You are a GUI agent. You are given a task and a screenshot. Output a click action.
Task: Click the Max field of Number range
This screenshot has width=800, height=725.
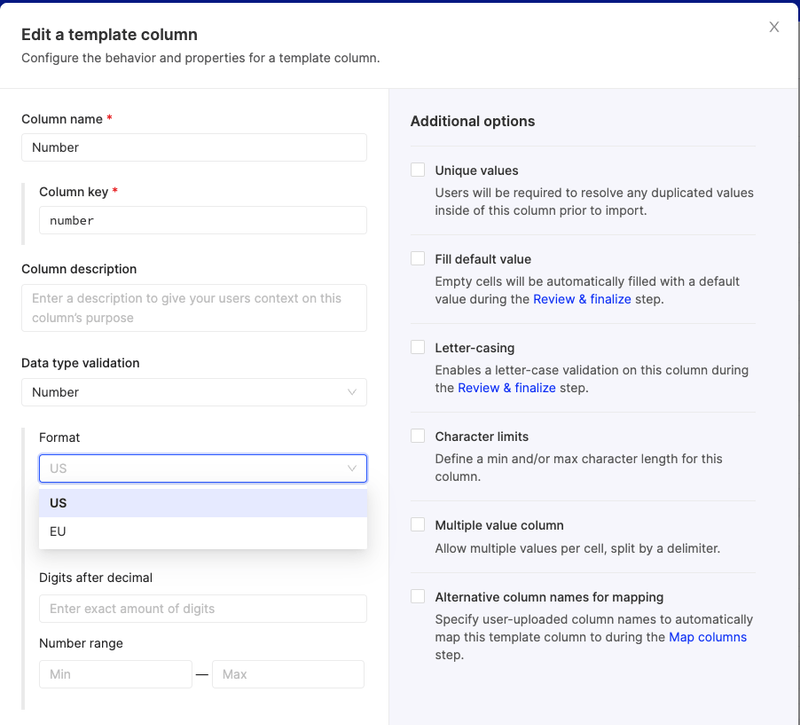pos(288,674)
